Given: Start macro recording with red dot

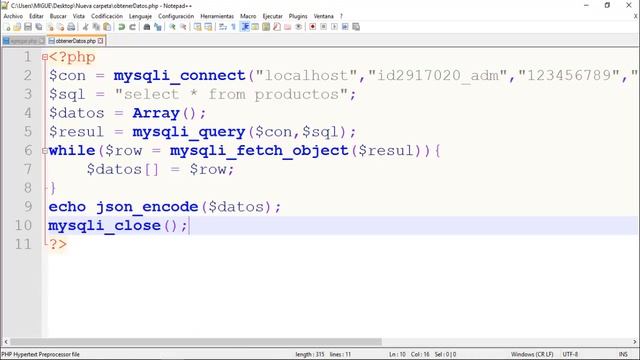Looking at the screenshot, I should [313, 27].
